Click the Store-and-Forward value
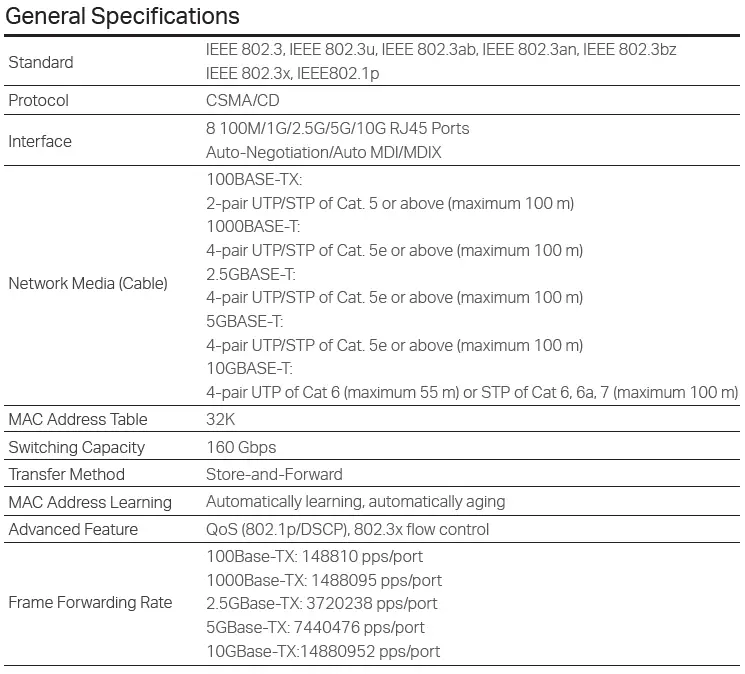The height and width of the screenshot is (674, 745). click(x=274, y=474)
